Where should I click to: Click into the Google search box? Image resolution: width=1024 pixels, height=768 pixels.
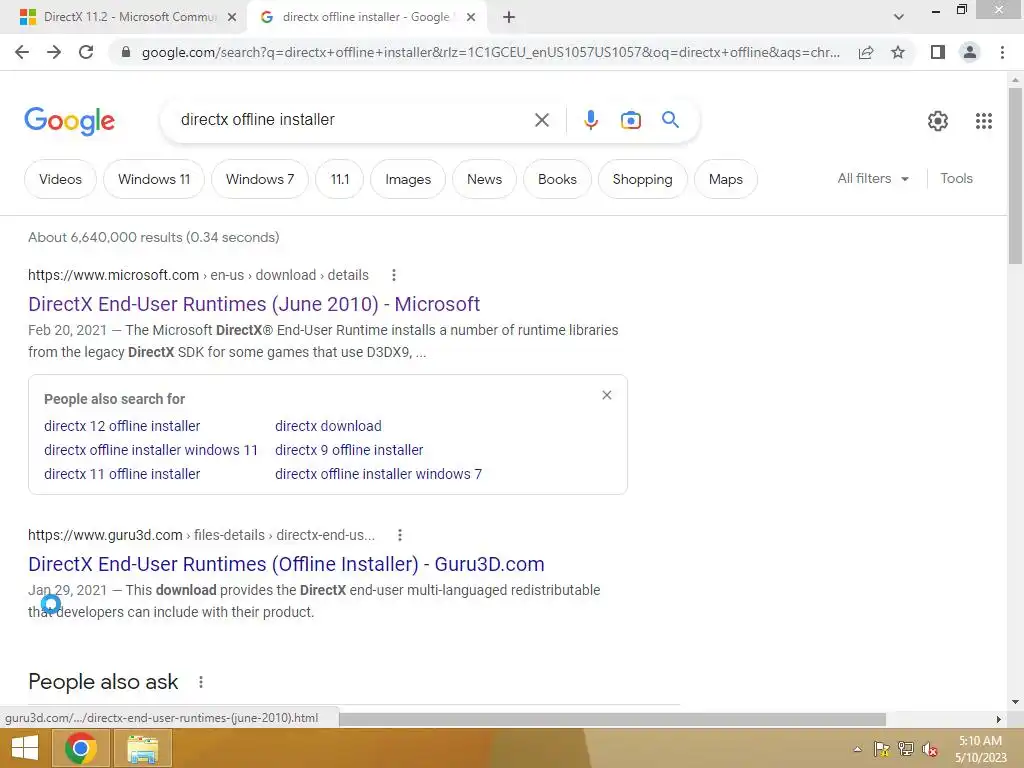click(353, 120)
